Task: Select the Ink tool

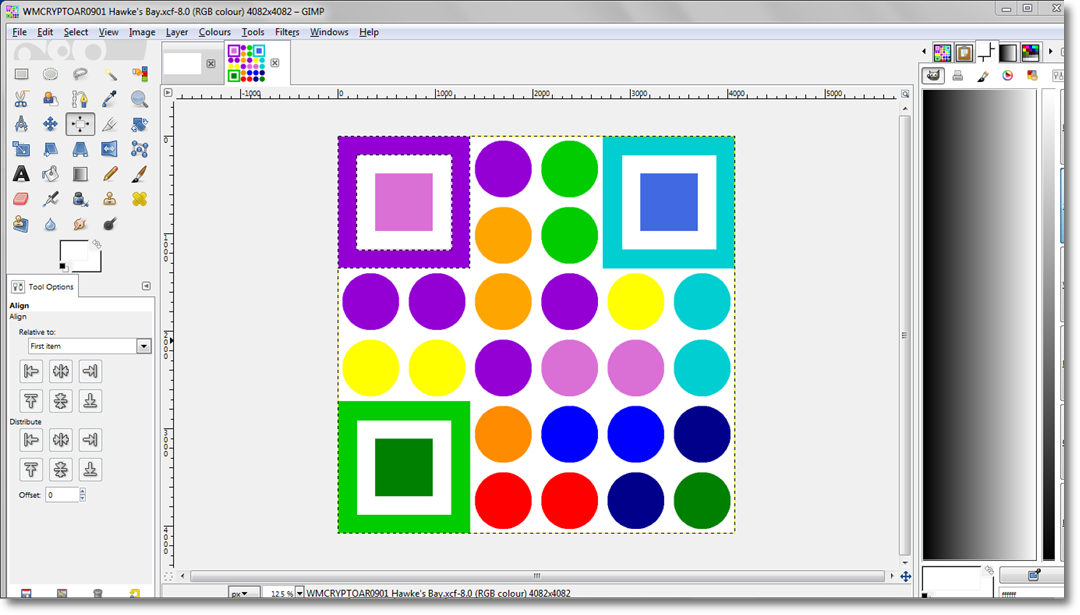Action: (80, 199)
